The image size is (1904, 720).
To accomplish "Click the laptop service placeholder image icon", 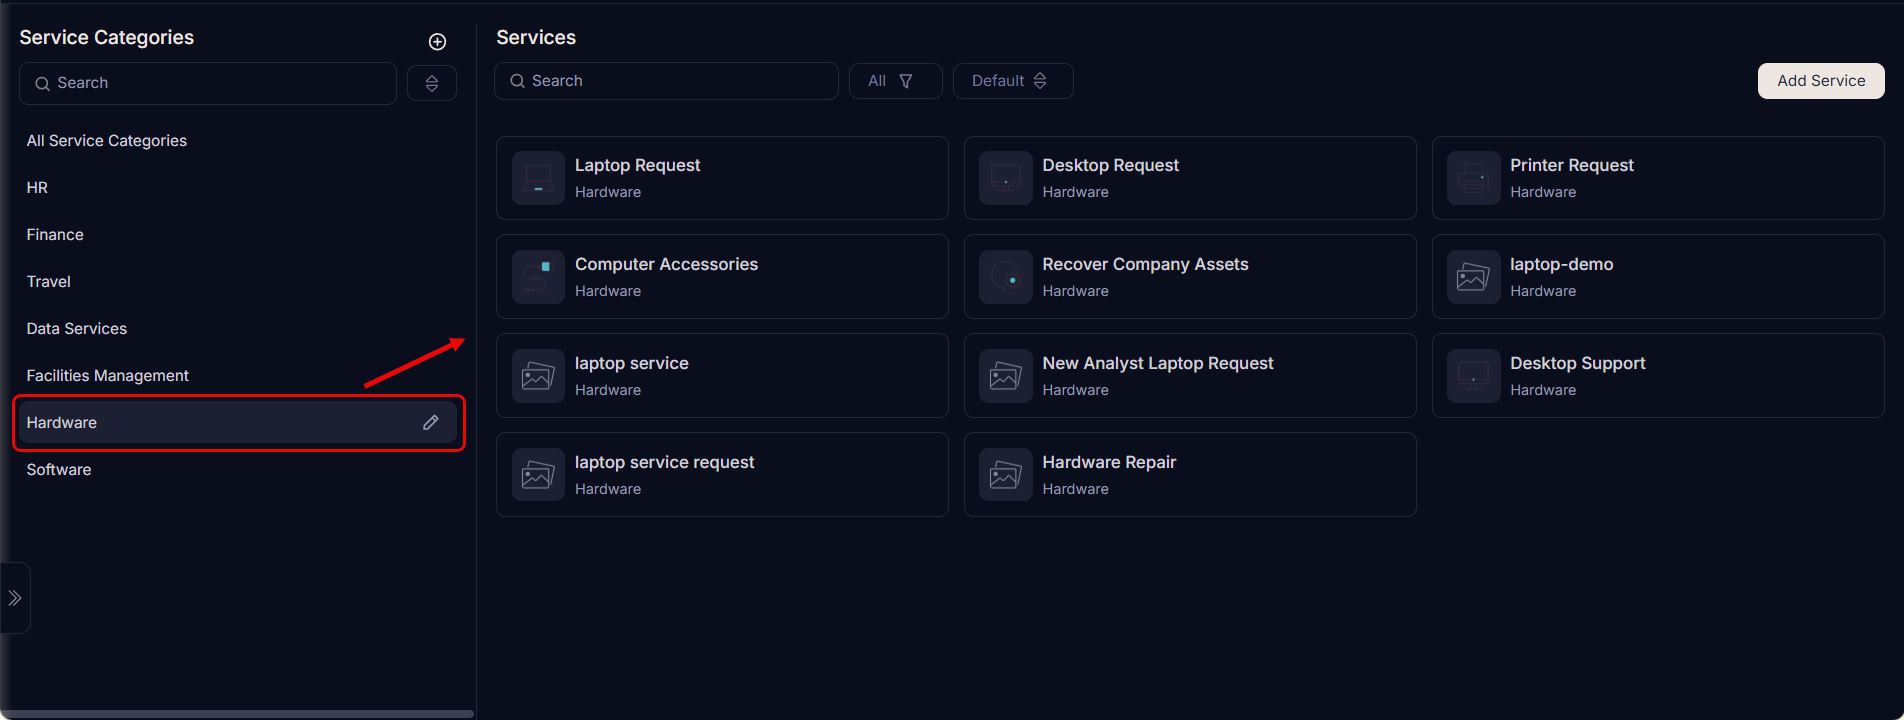I will (x=538, y=376).
